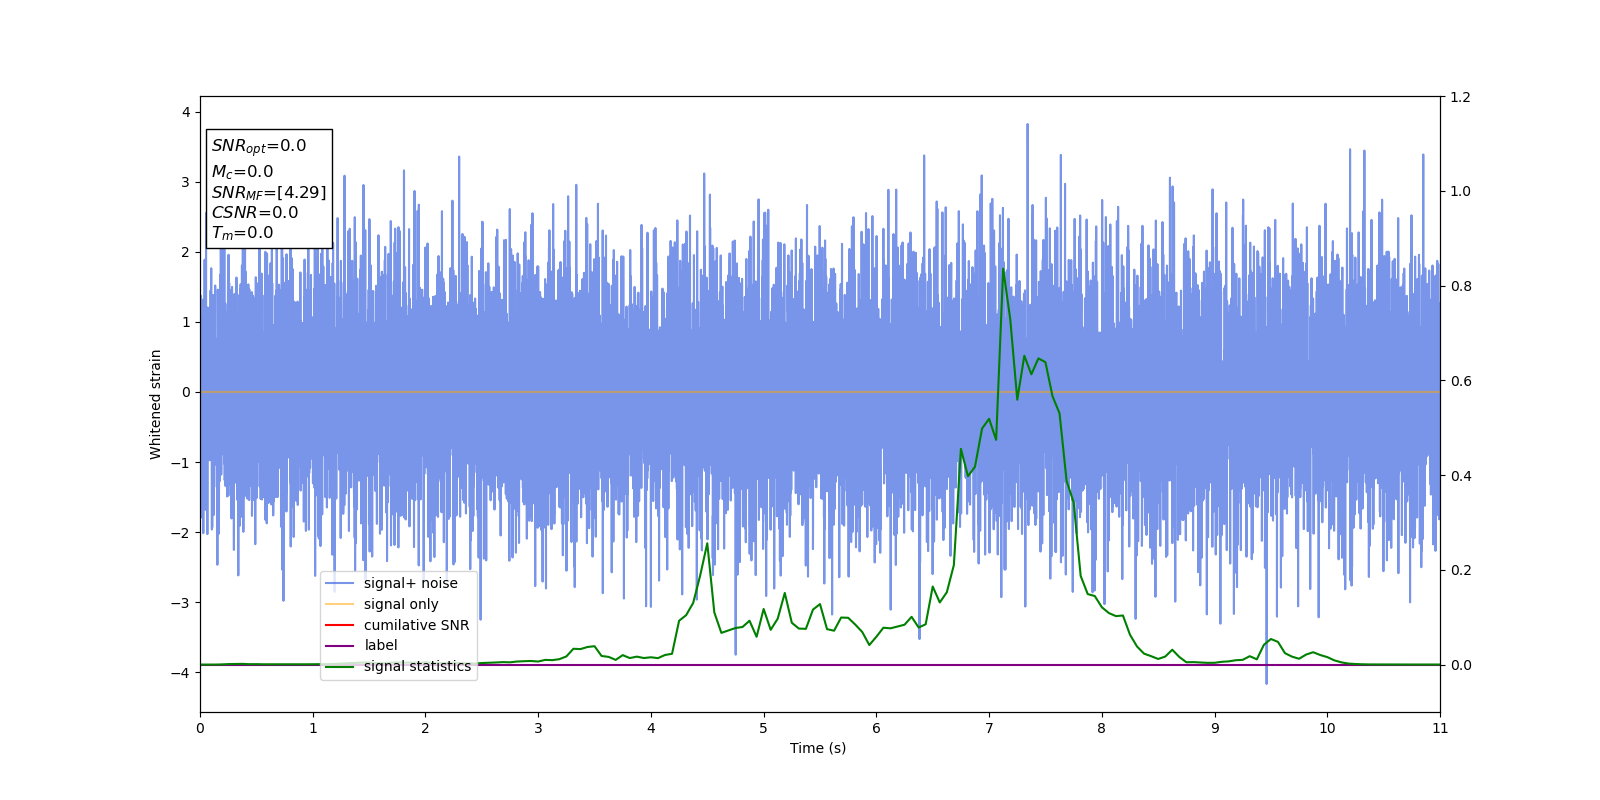Image resolution: width=1600 pixels, height=800 pixels.
Task: Click the T_m=0.0 annotation line
Action: [x=242, y=233]
